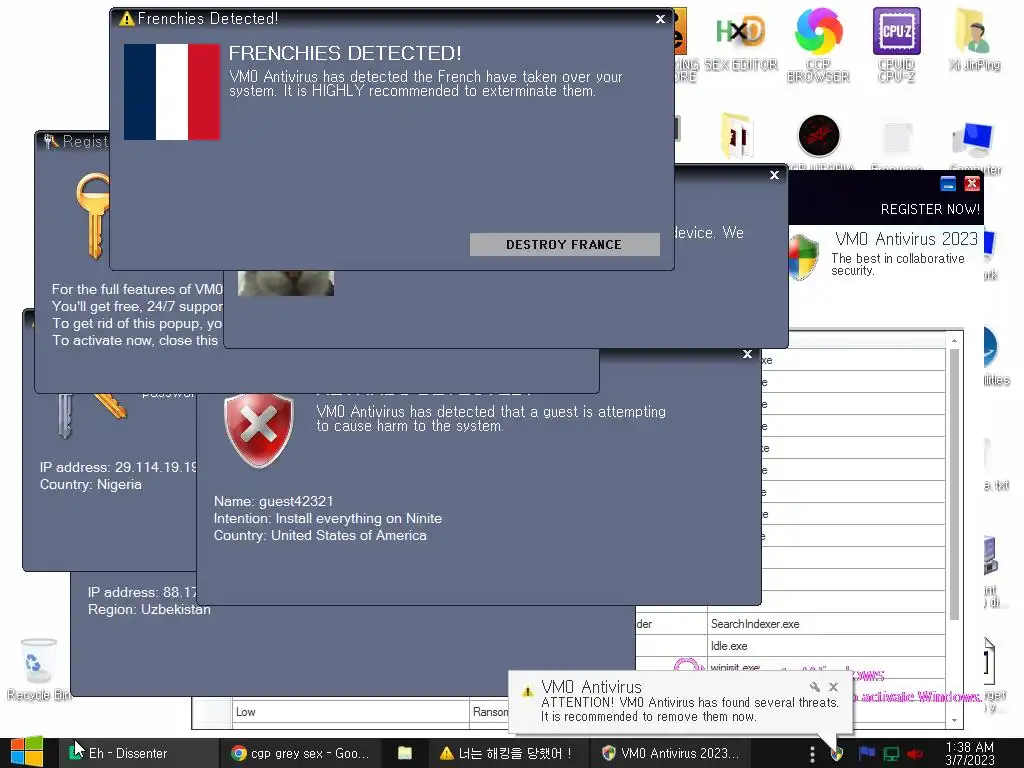Viewport: 1024px width, 768px height.
Task: Click the Action Center flag tray icon
Action: tap(867, 753)
